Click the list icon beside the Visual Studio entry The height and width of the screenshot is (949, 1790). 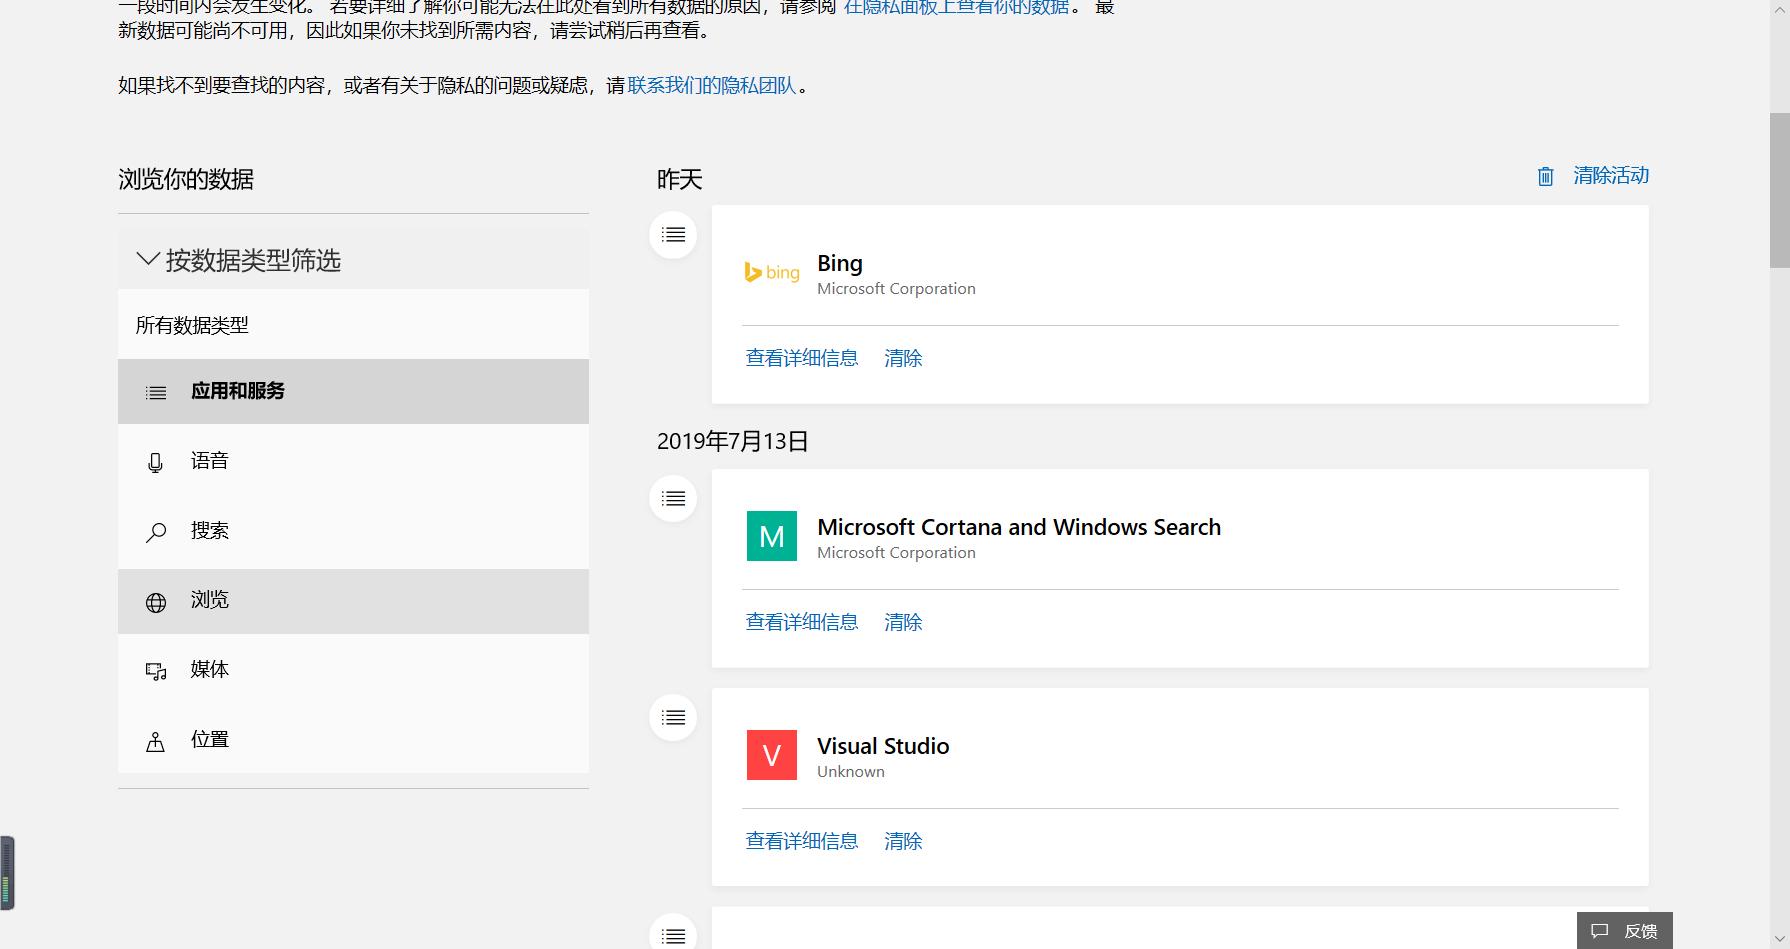click(x=672, y=717)
